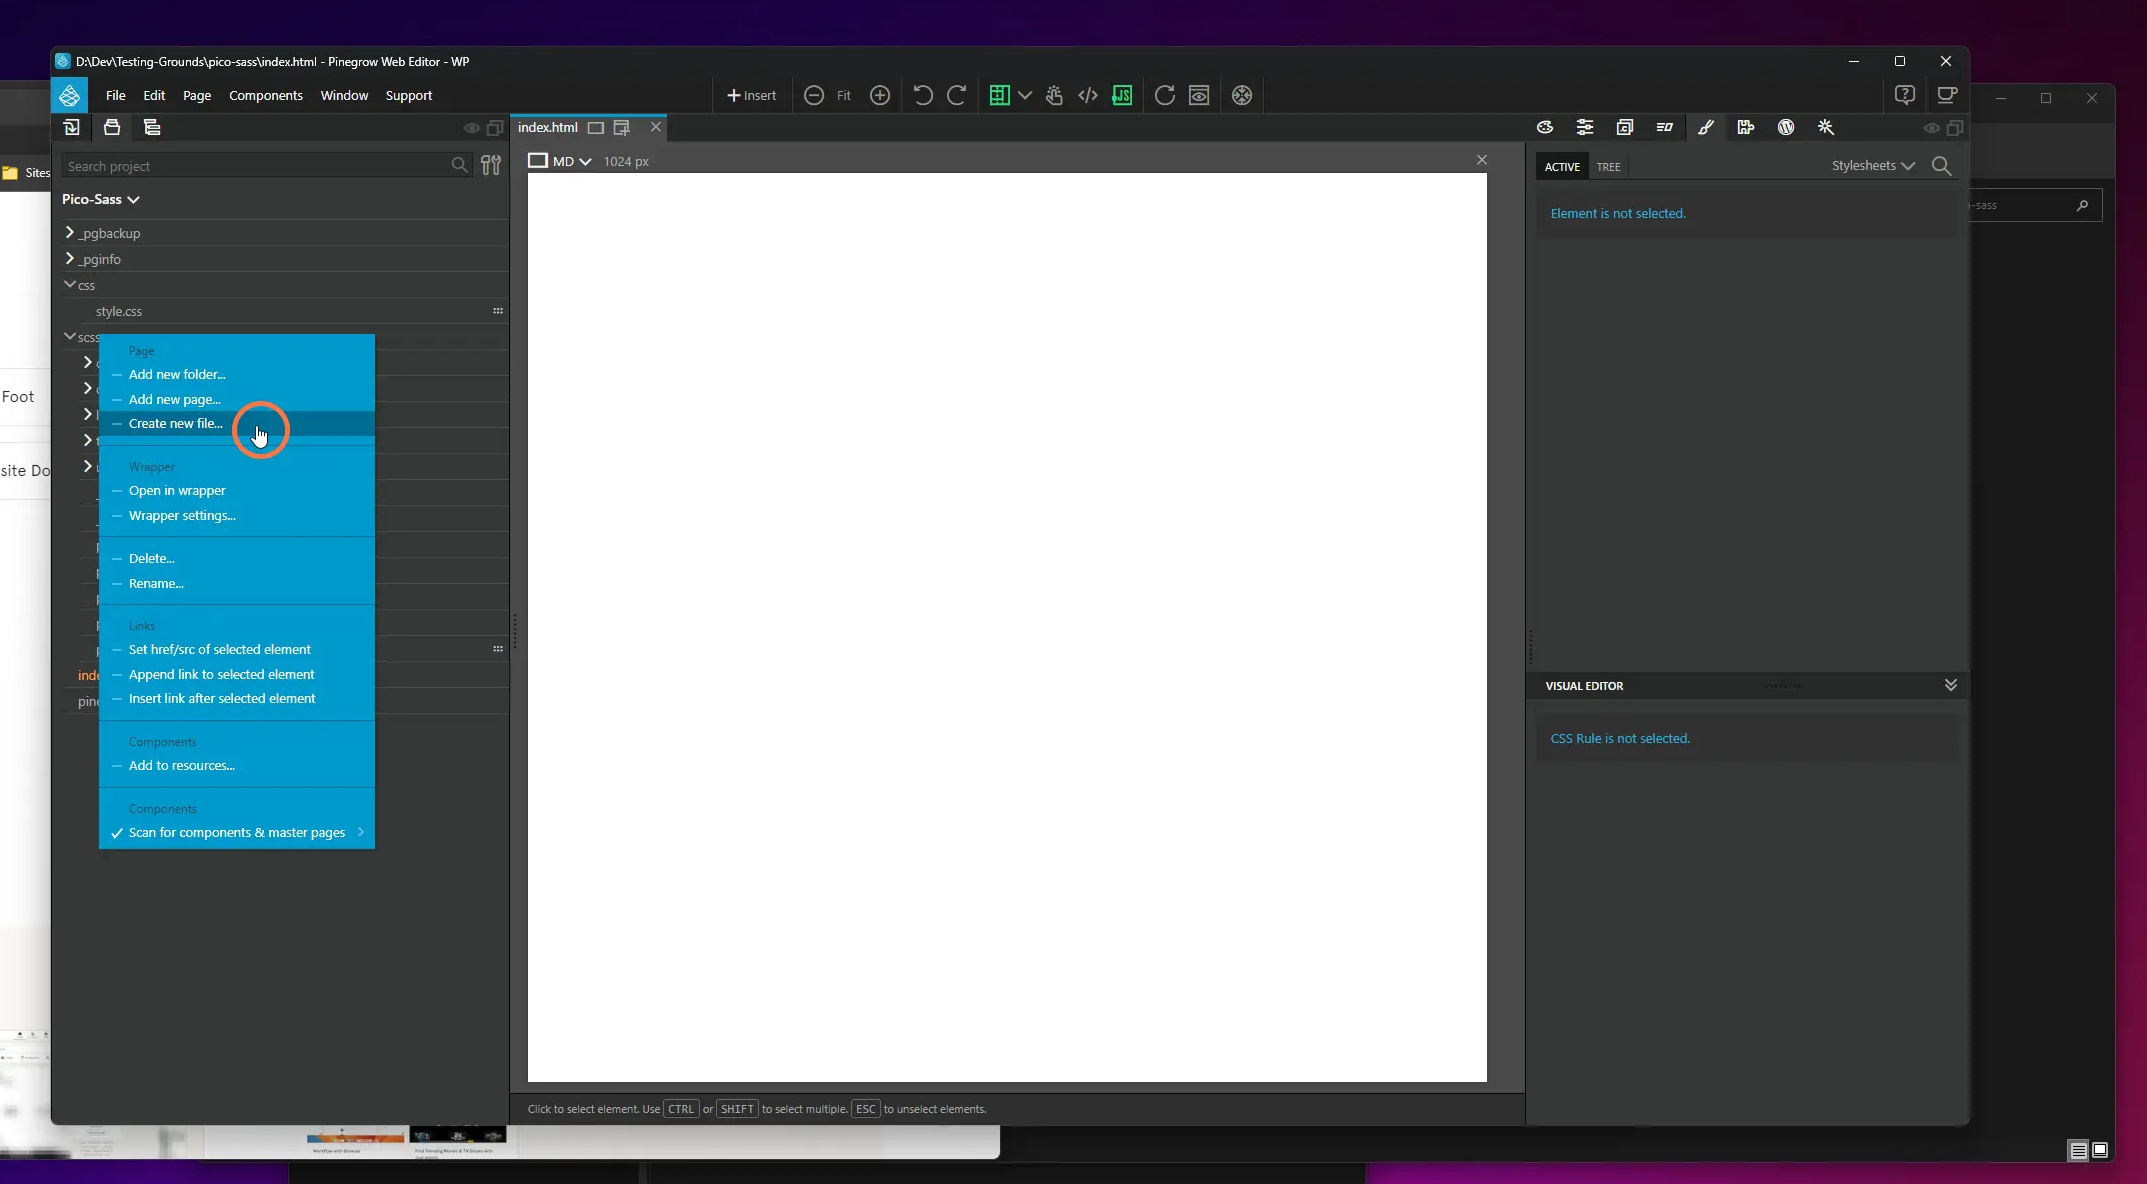Open the Actions puzzle panel
Viewport: 2147px width, 1184px height.
(x=1746, y=127)
